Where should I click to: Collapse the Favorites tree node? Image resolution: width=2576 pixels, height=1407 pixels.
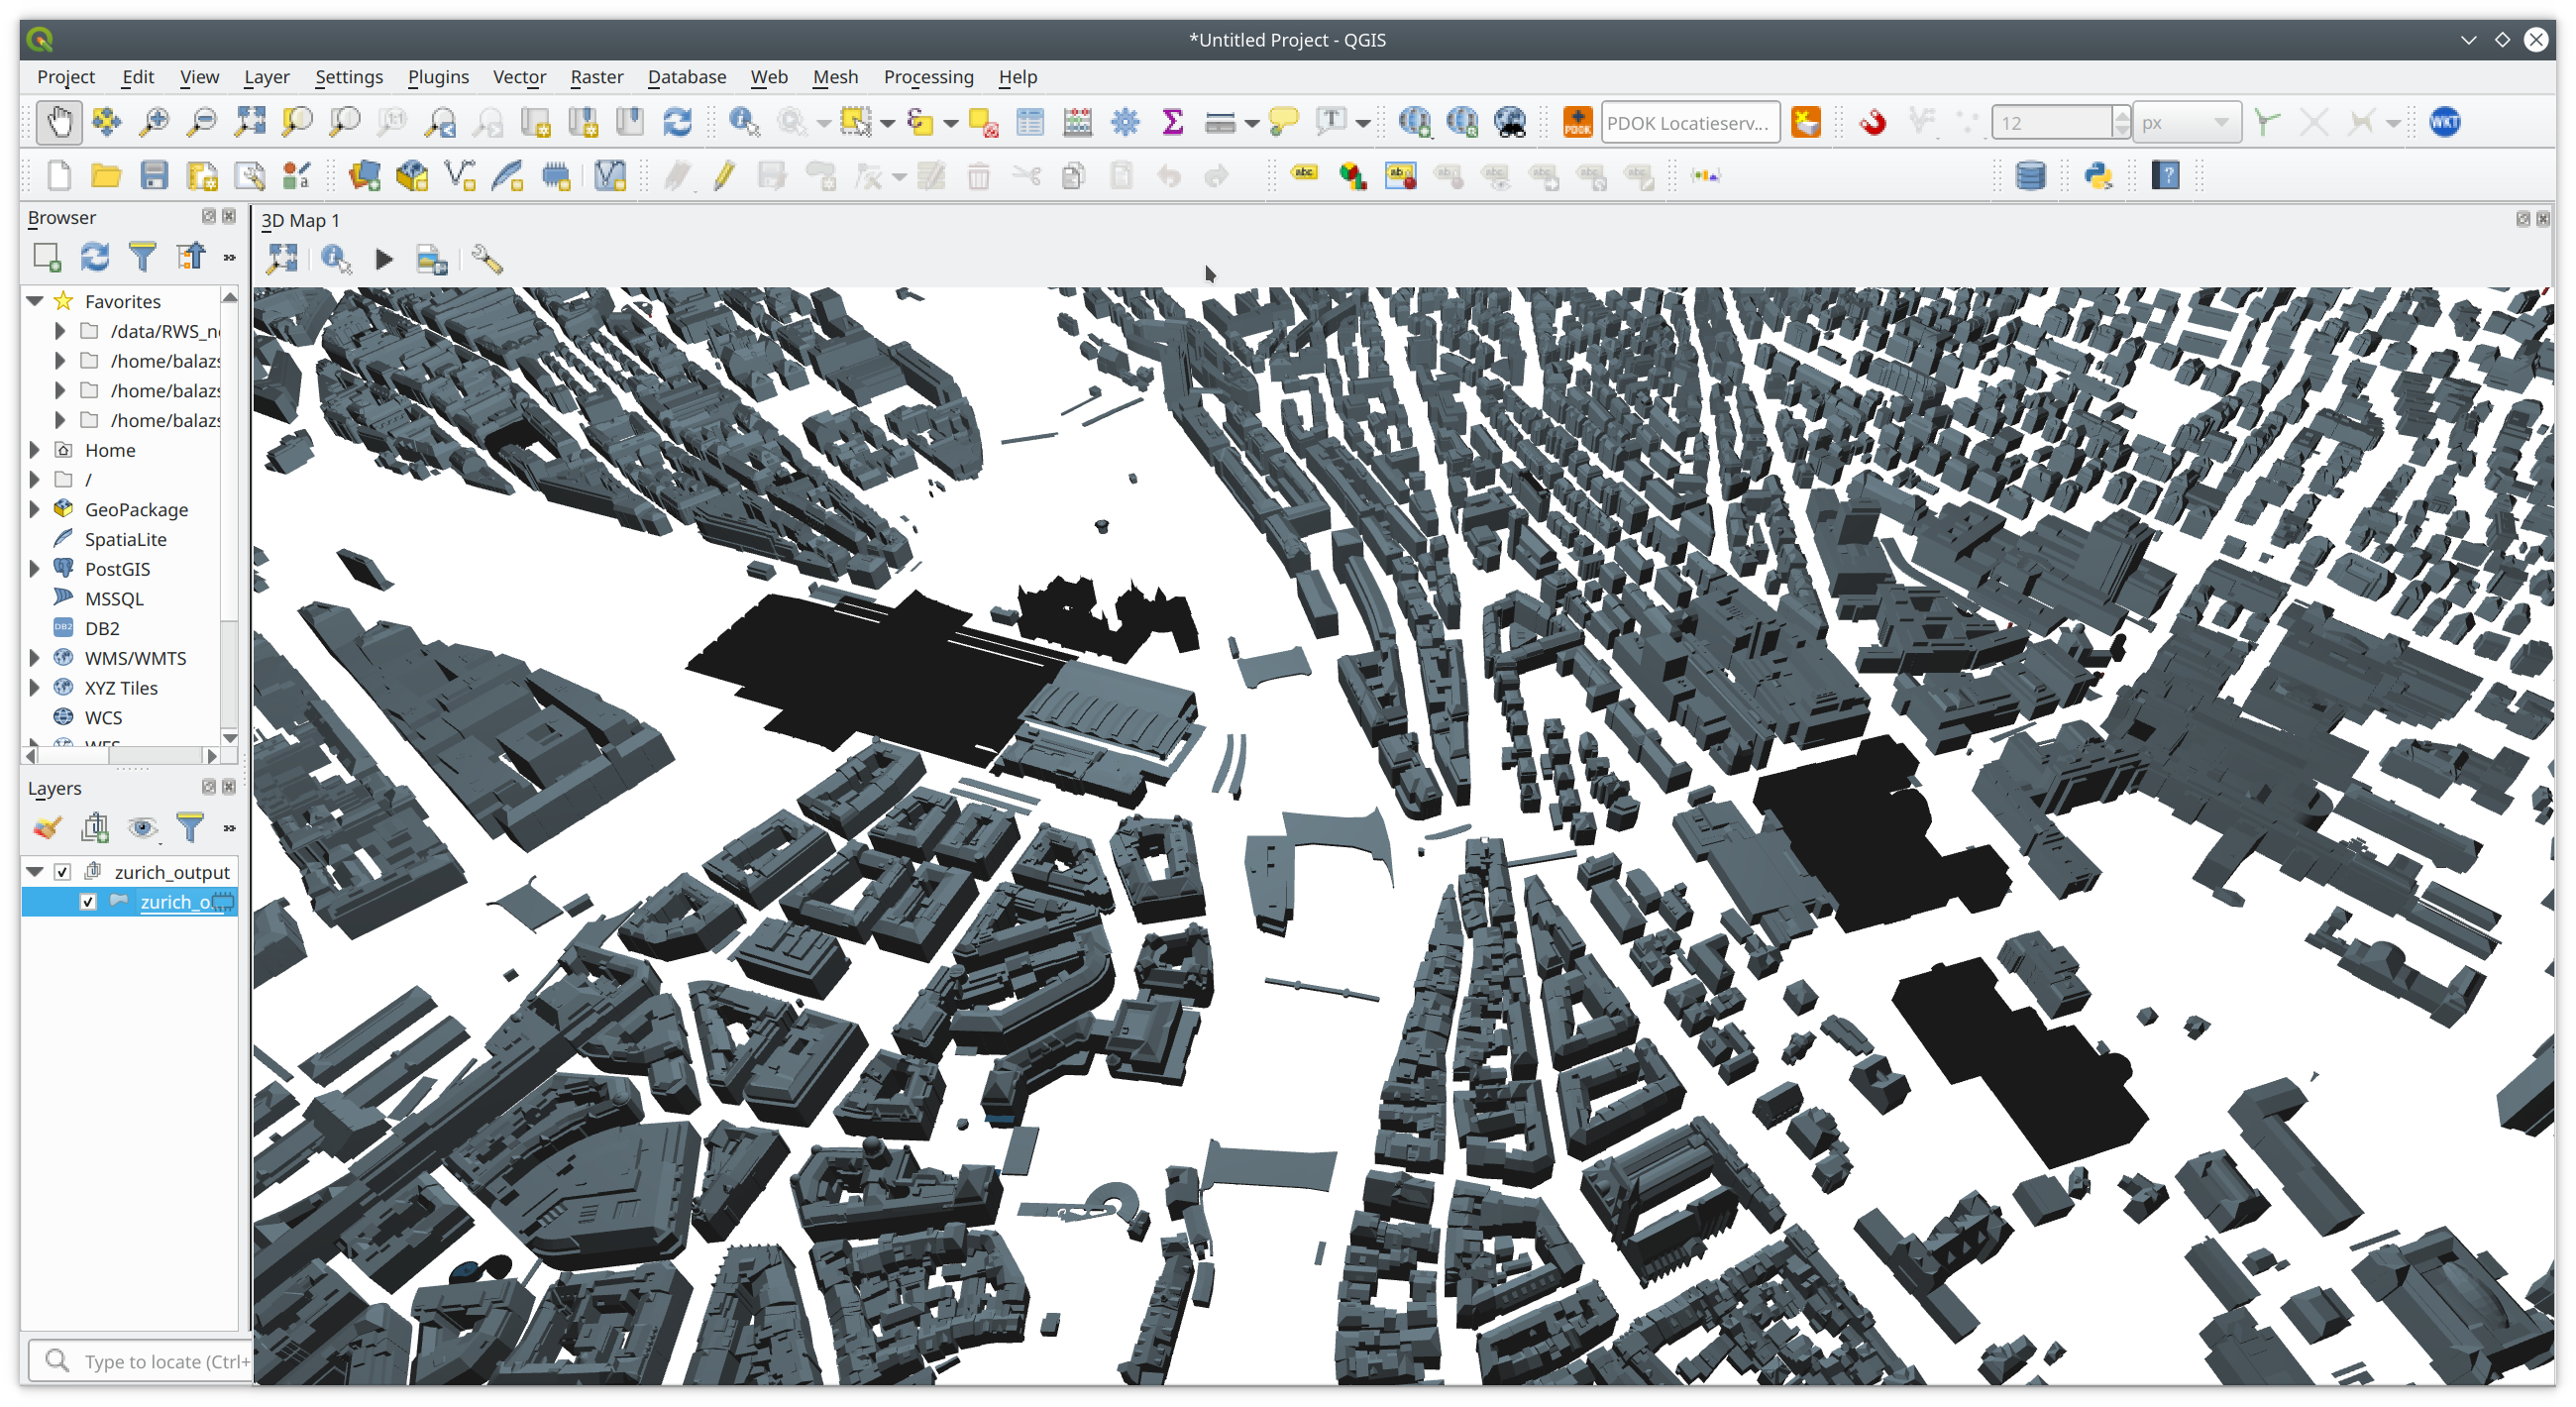pos(35,301)
